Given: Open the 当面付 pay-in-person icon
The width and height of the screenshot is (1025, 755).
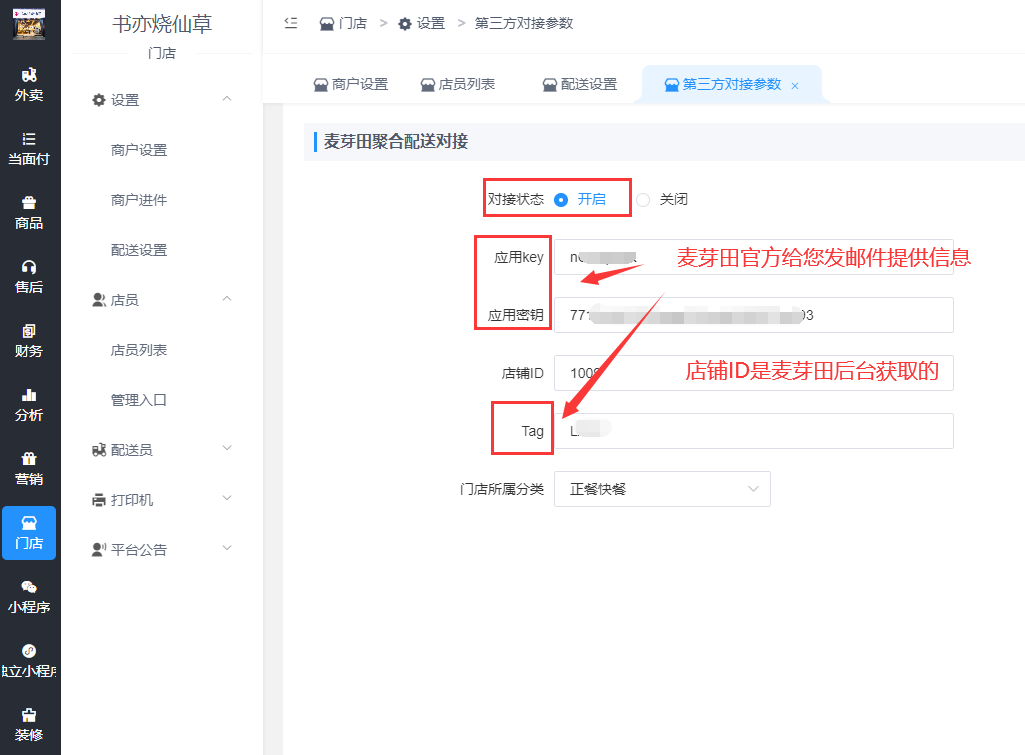Looking at the screenshot, I should click(x=29, y=149).
